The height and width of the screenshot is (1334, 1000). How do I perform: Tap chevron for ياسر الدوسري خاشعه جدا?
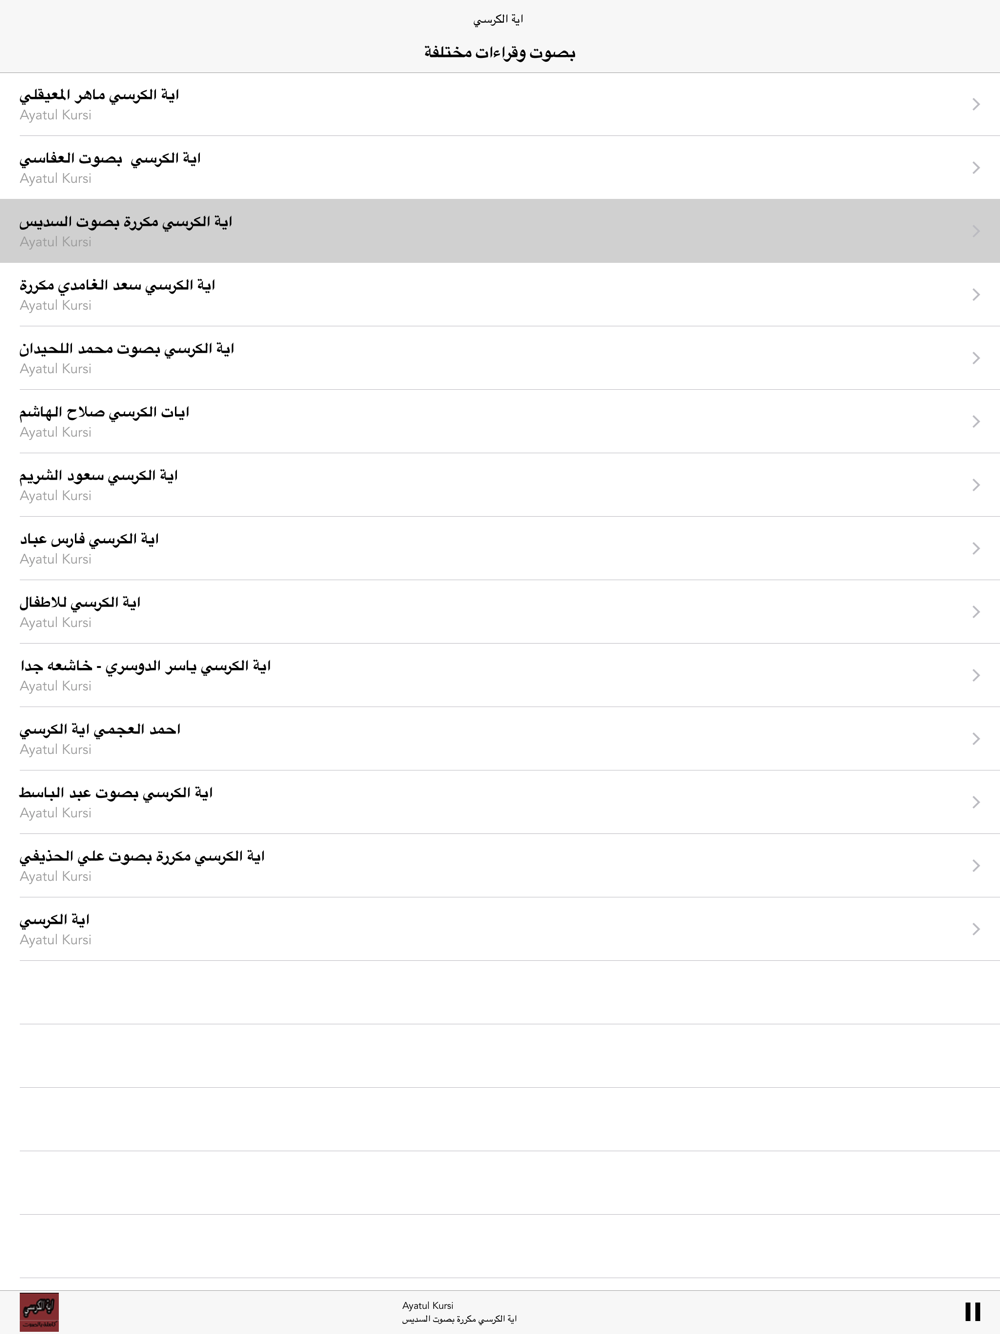click(x=976, y=676)
